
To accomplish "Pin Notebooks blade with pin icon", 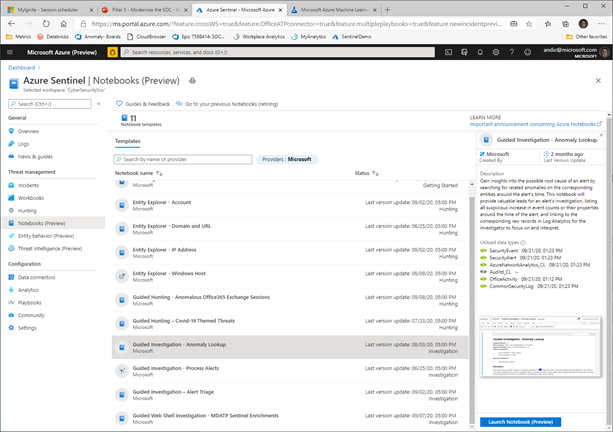I will click(x=192, y=81).
